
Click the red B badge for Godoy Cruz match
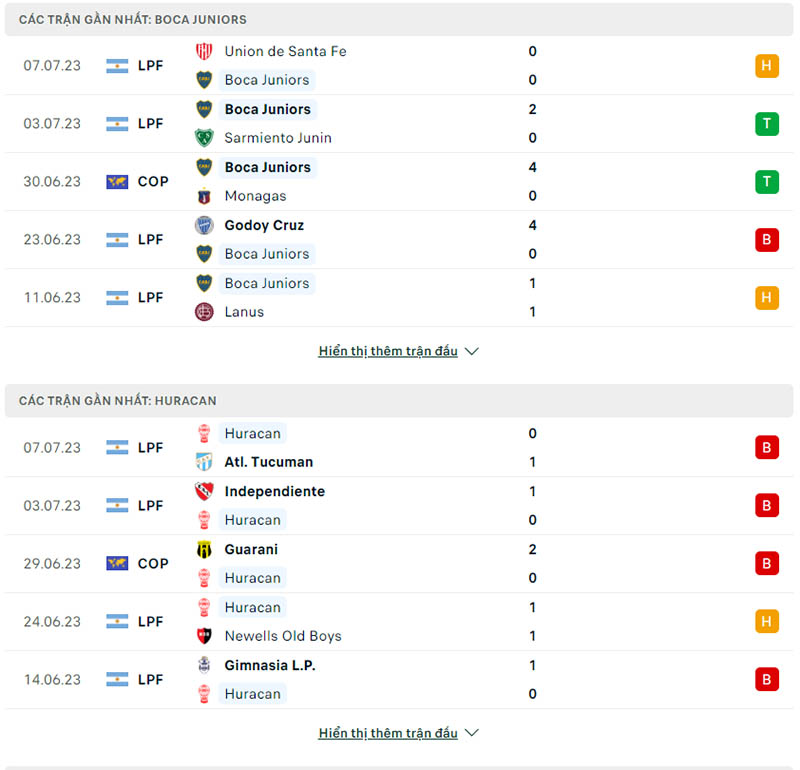click(767, 240)
